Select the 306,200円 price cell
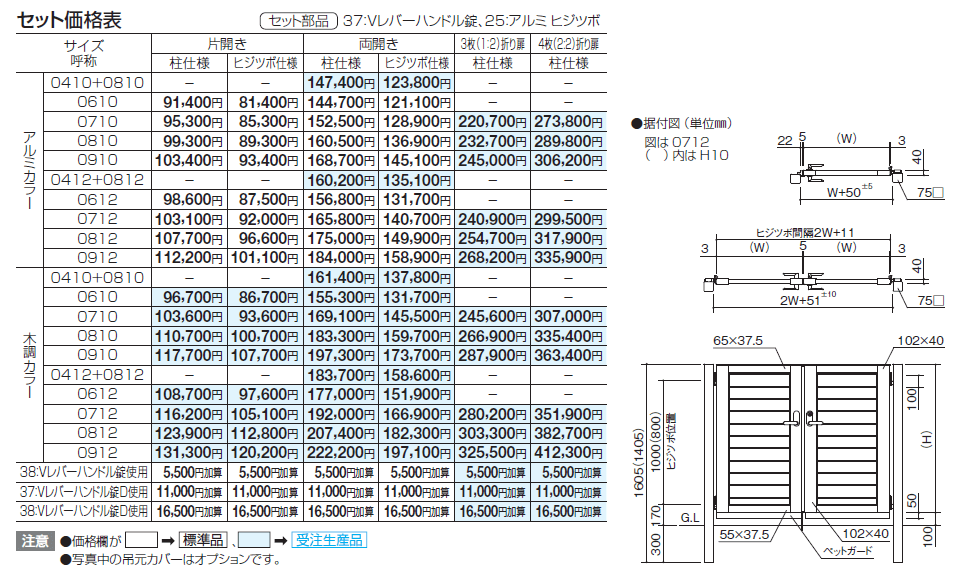The image size is (956, 582). (568, 161)
